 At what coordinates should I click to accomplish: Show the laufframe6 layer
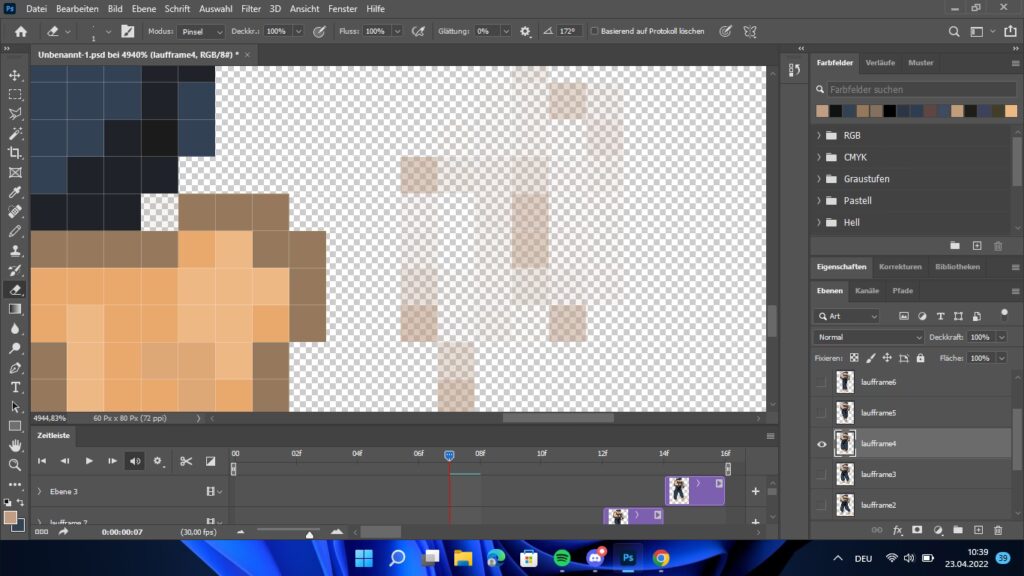(822, 382)
